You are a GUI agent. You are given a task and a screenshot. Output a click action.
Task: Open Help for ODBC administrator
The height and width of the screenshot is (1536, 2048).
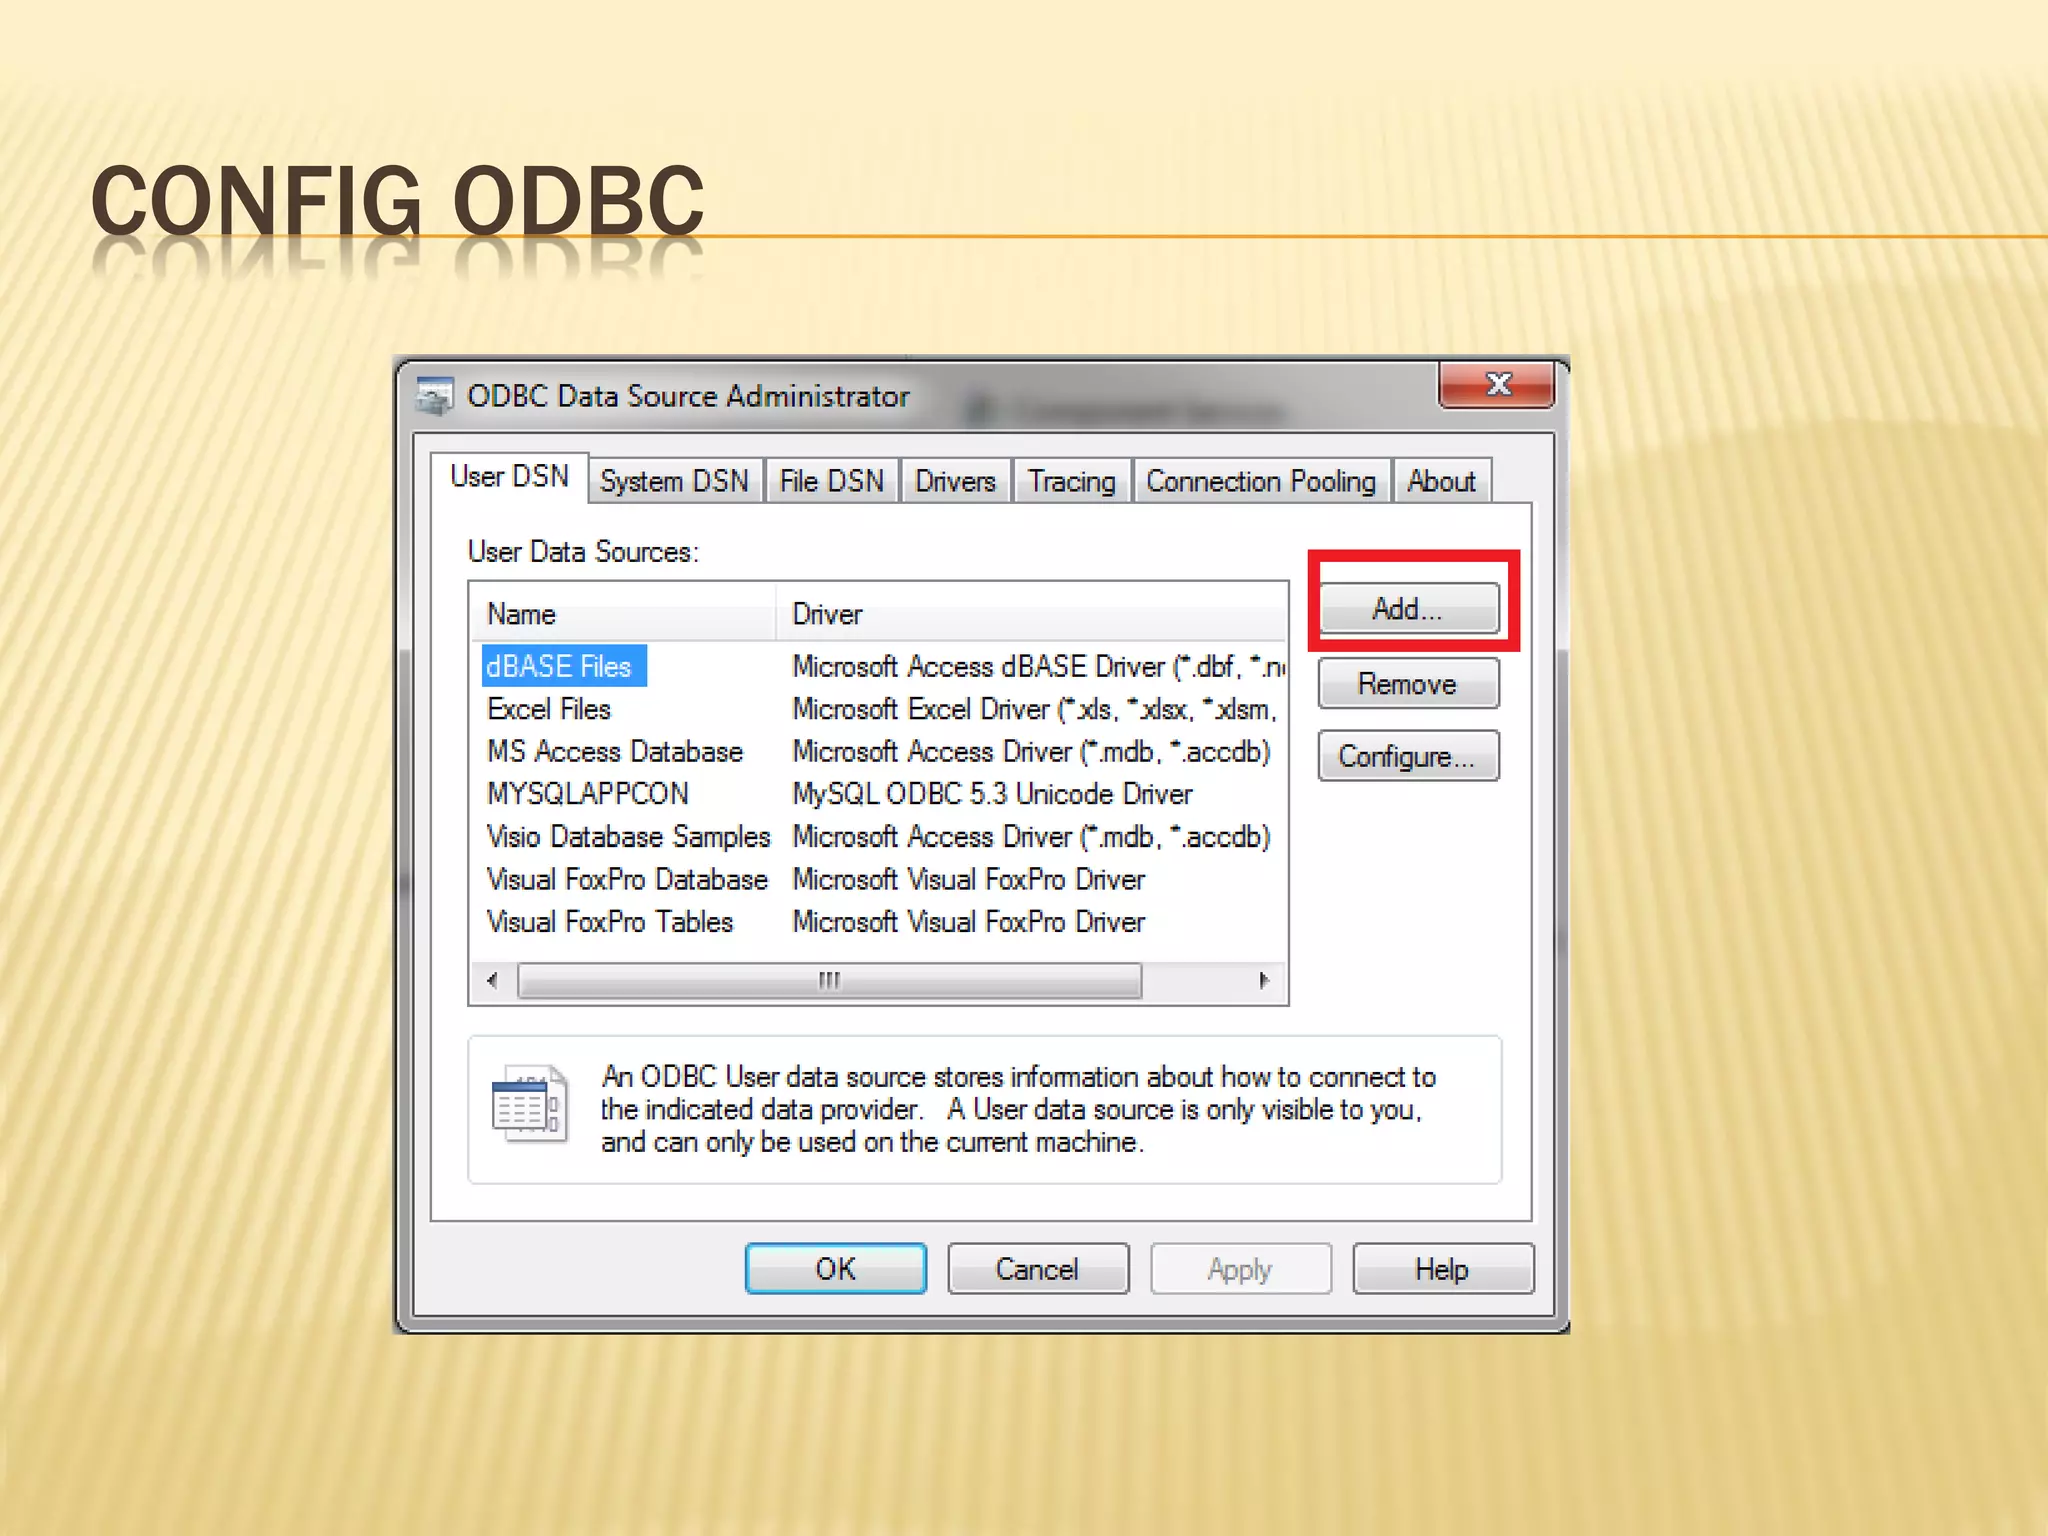point(1442,1269)
